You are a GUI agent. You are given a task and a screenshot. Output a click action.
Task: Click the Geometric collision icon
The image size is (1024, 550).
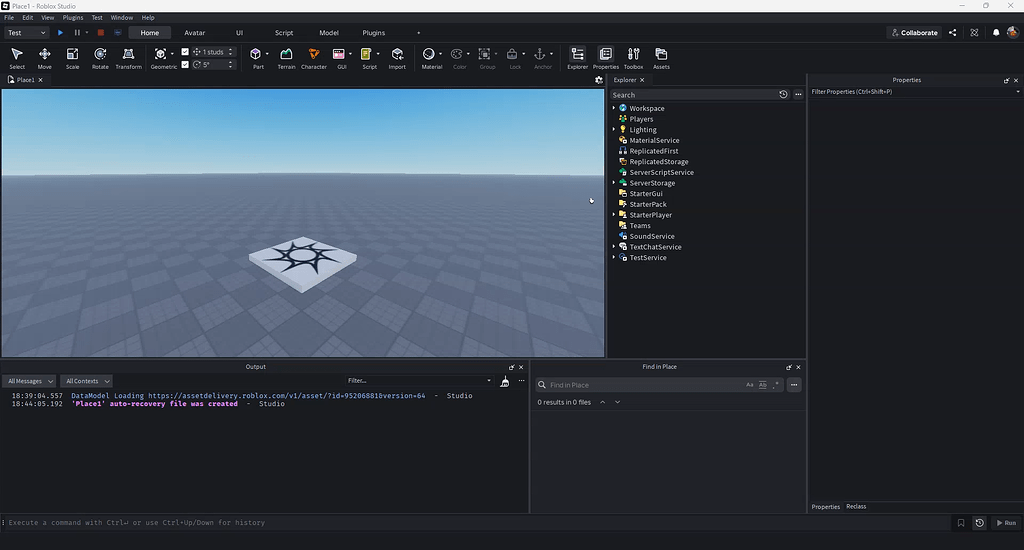[160, 54]
